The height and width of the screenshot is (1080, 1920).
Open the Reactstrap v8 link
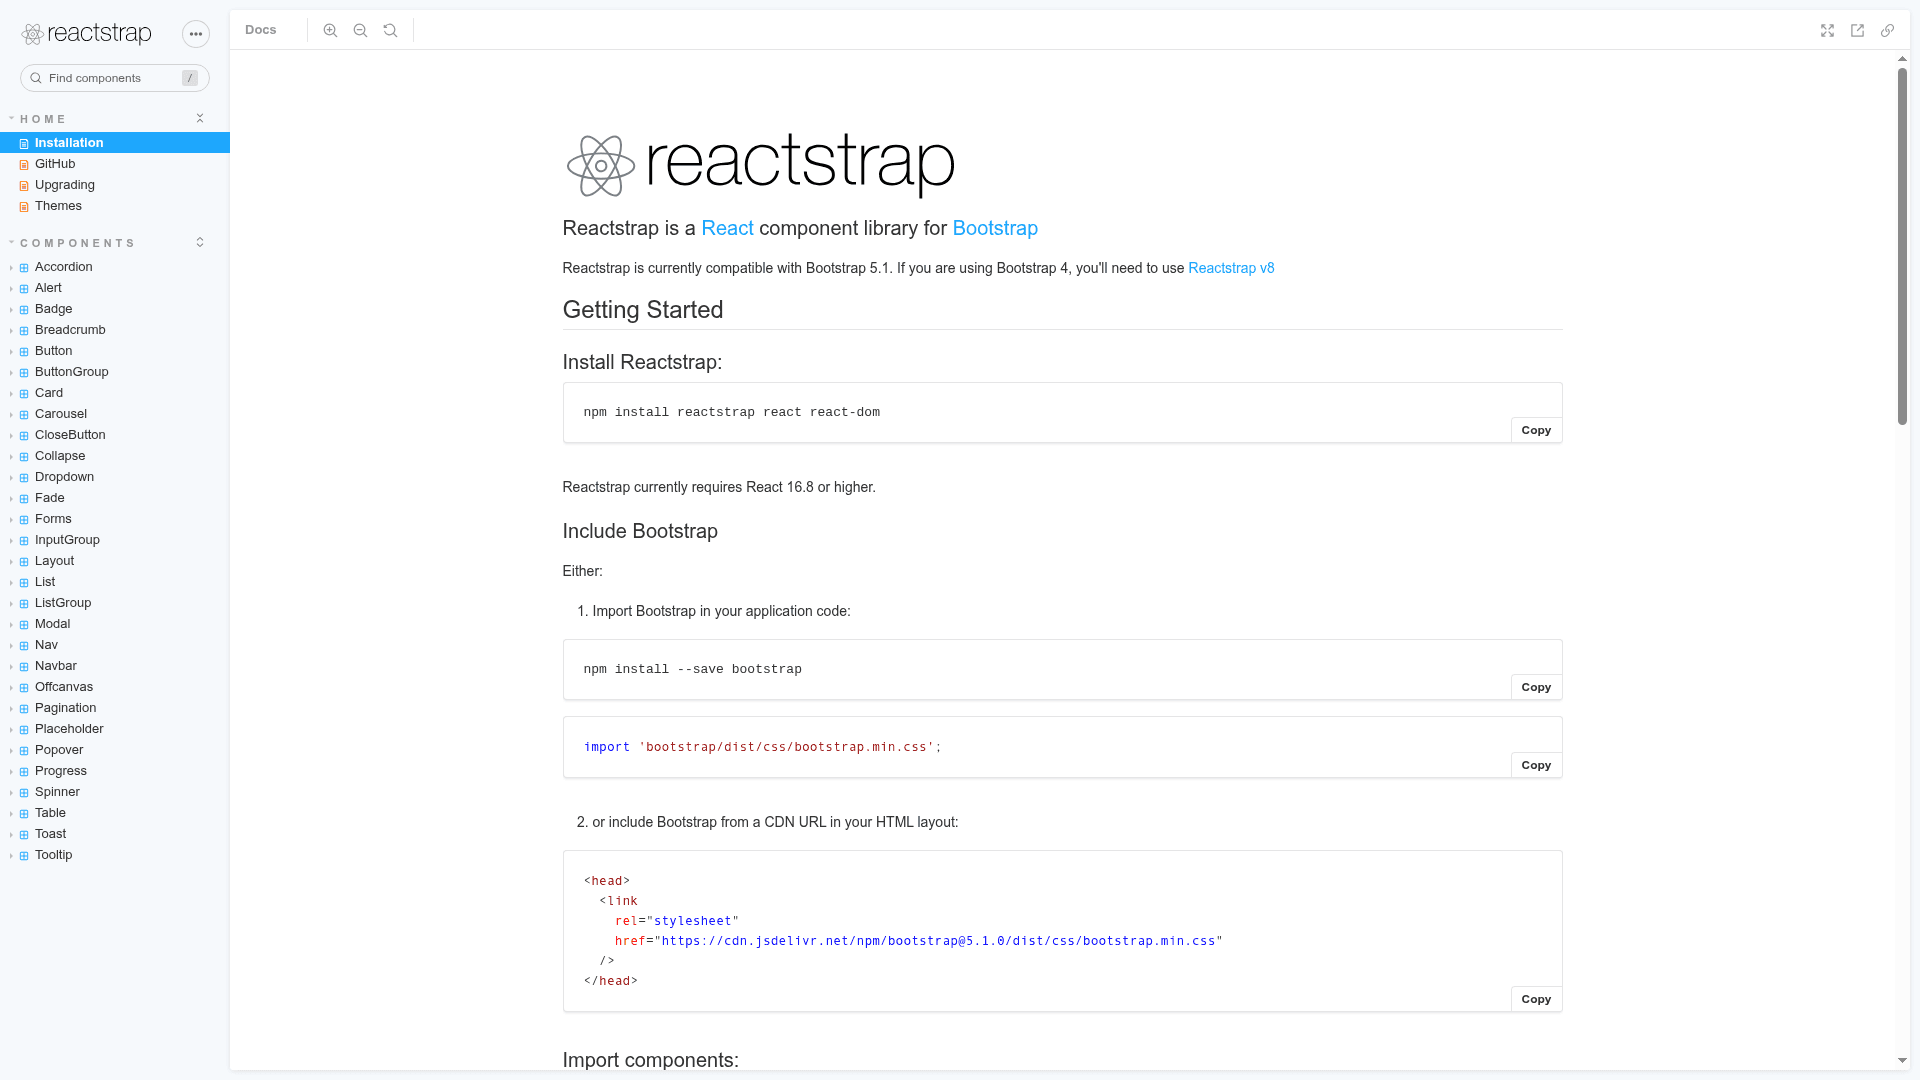(x=1231, y=268)
